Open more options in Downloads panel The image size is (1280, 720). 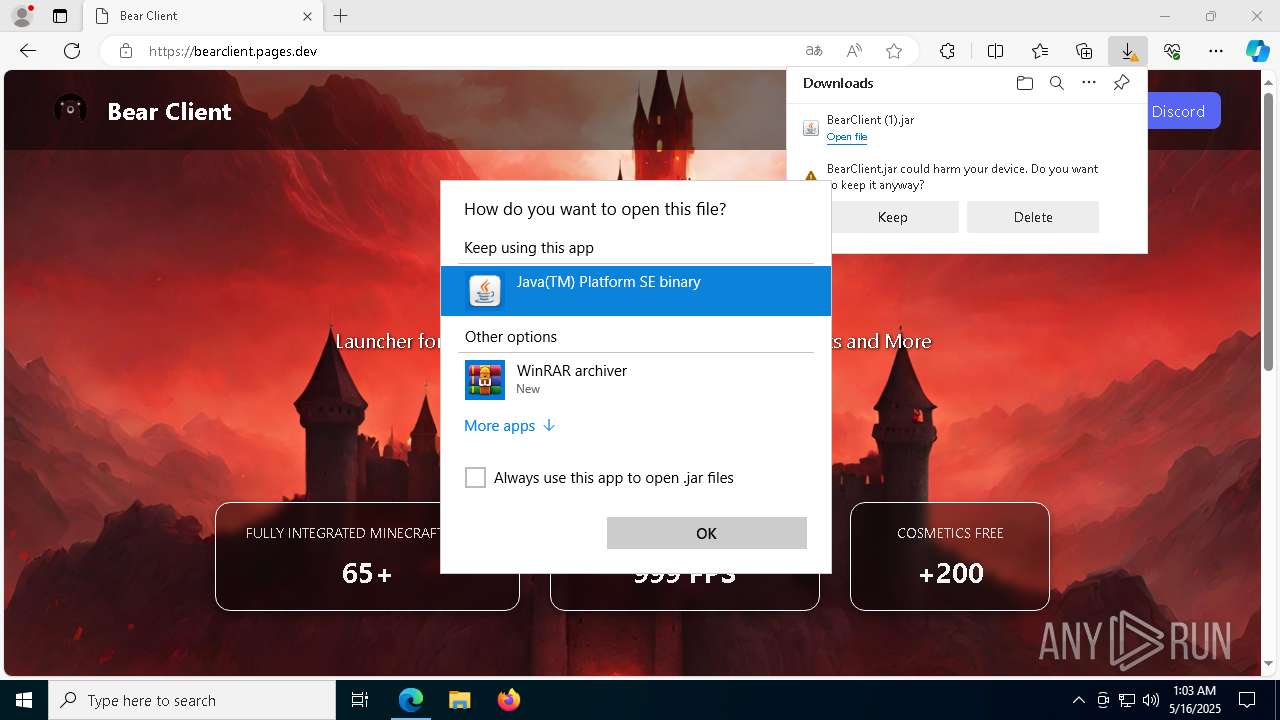coord(1089,83)
